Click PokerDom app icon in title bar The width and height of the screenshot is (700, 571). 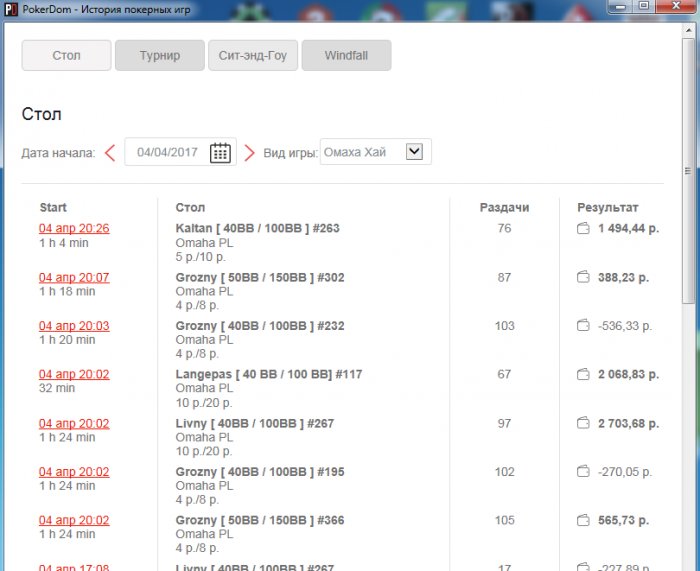point(10,9)
